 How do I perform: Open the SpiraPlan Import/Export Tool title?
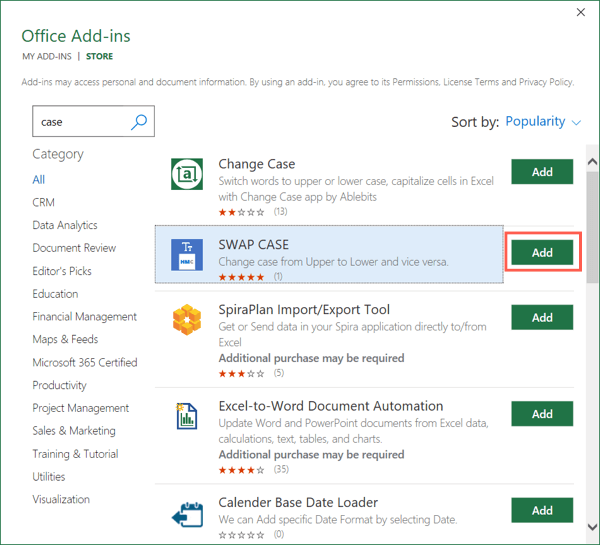304,310
